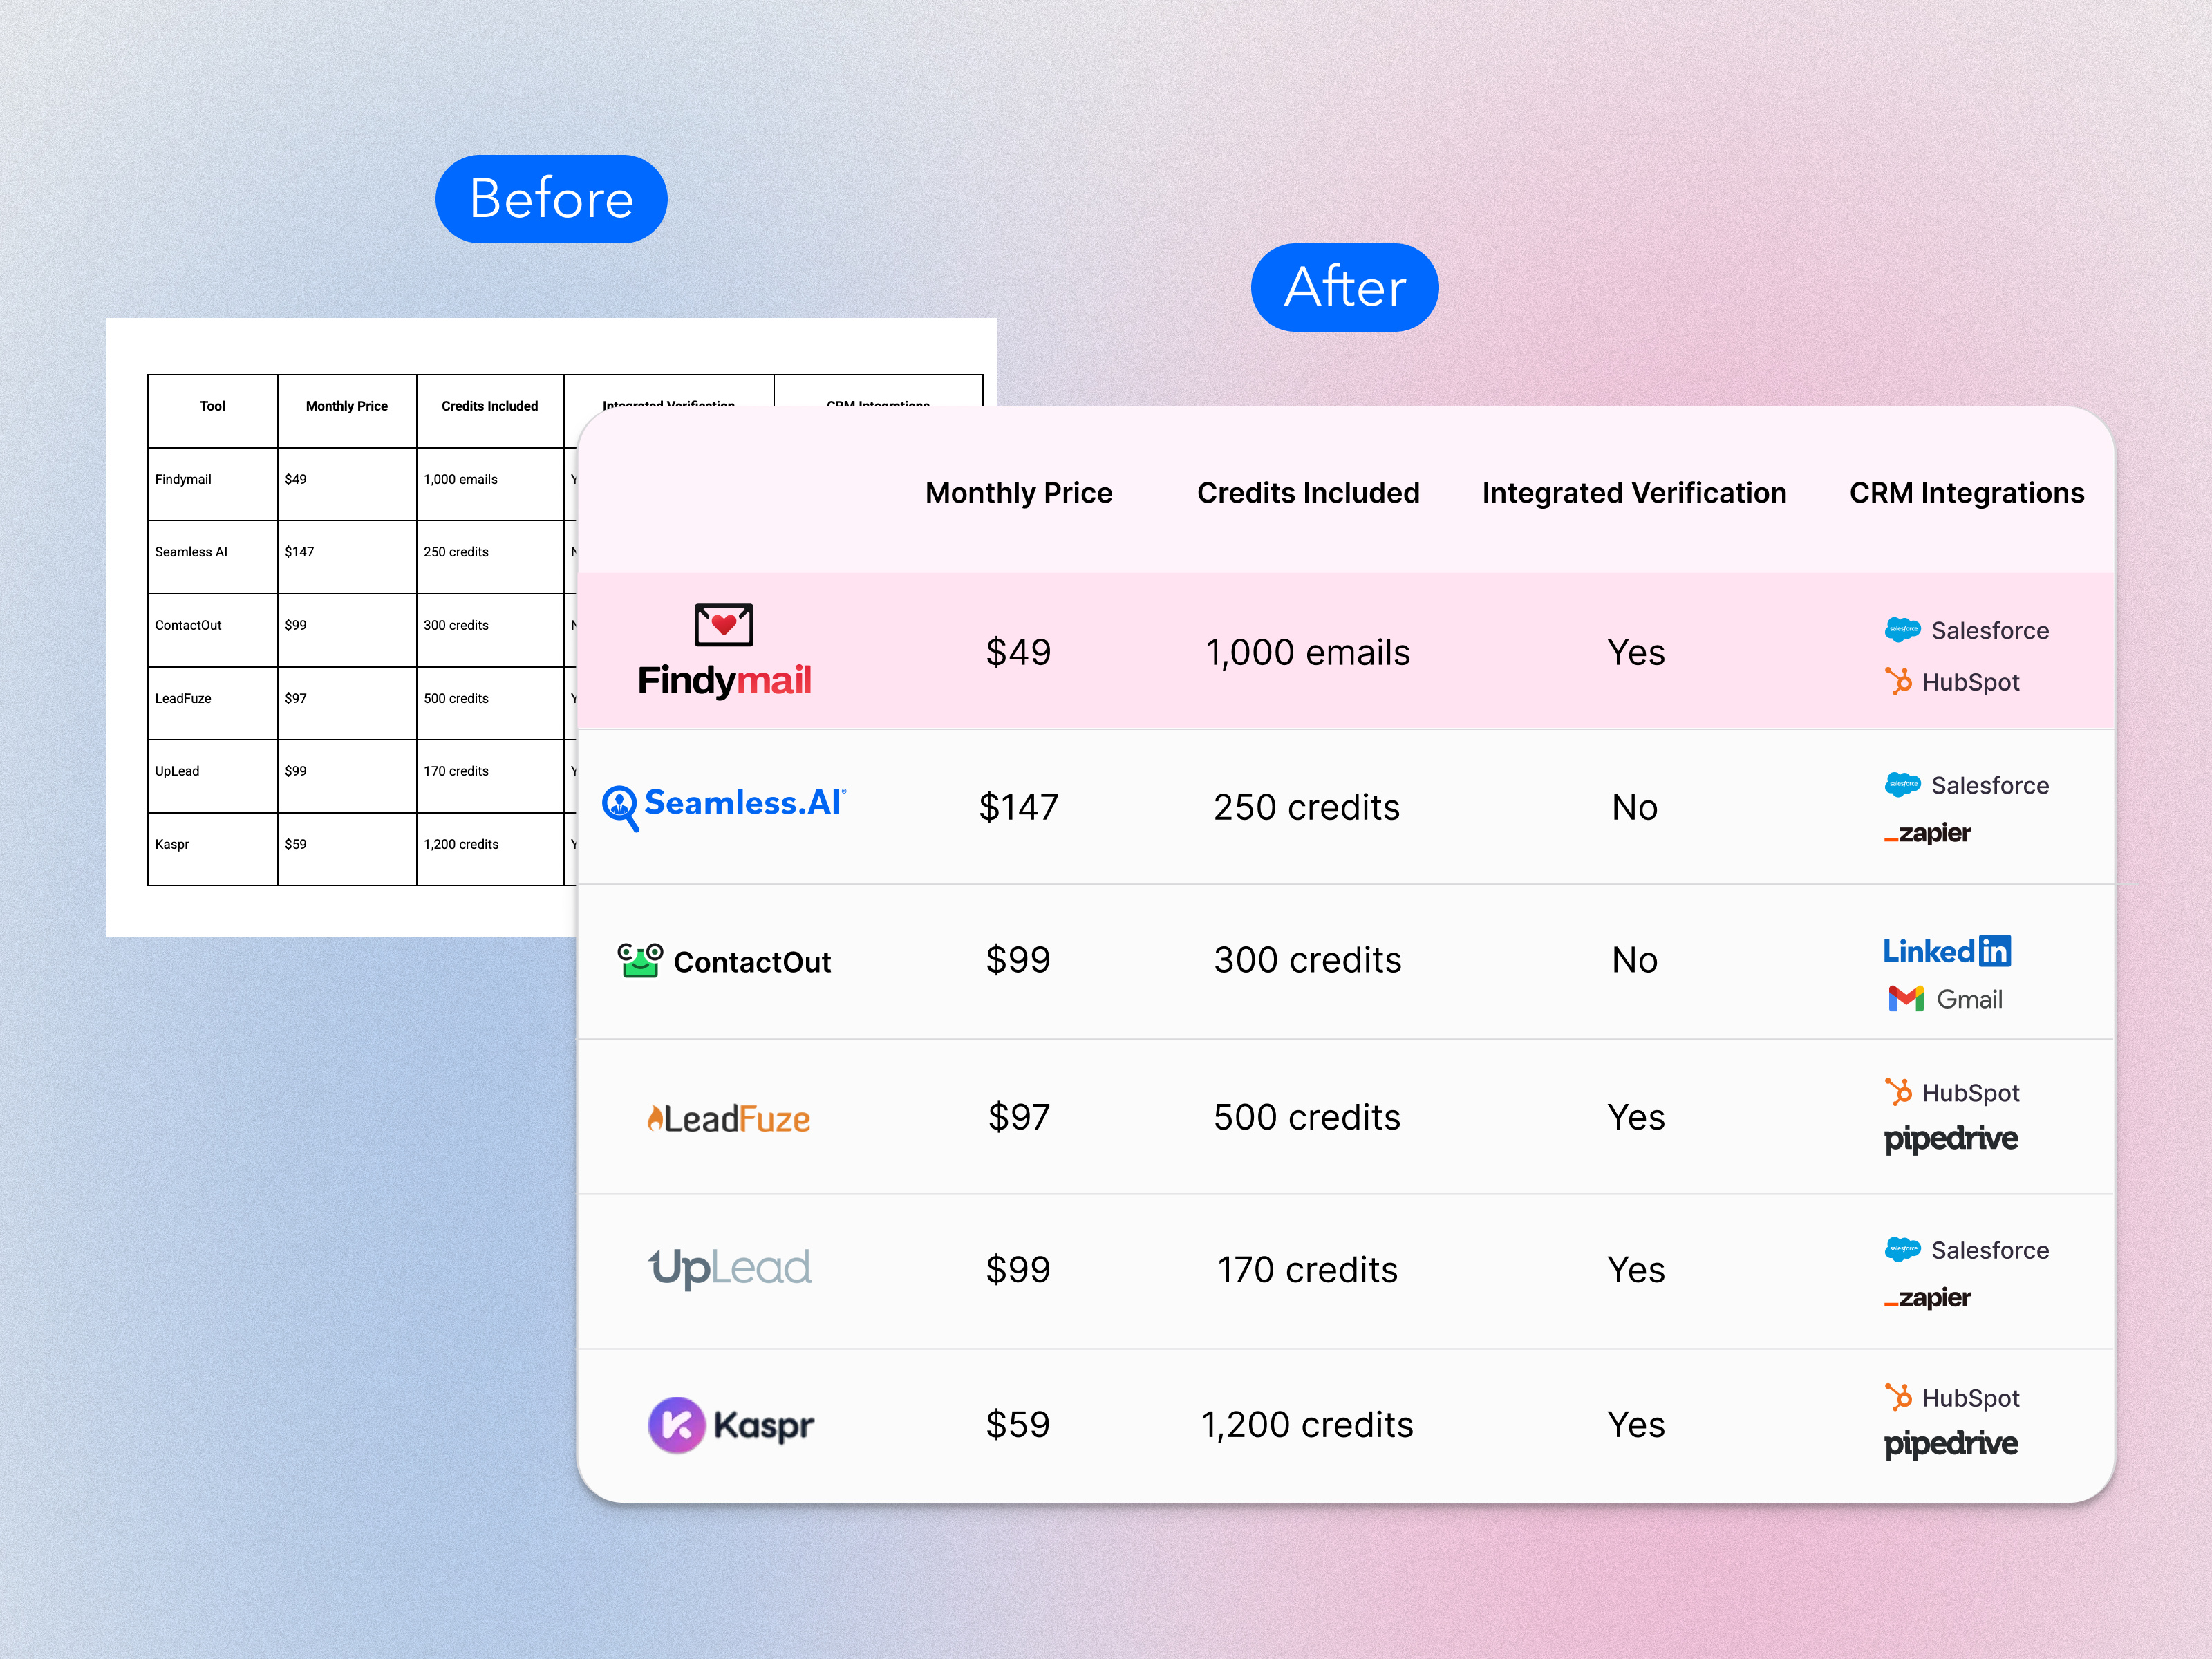Screen dimensions: 2212x1659
Task: Click large 170 credits in UpLead row
Action: coord(1307,1270)
